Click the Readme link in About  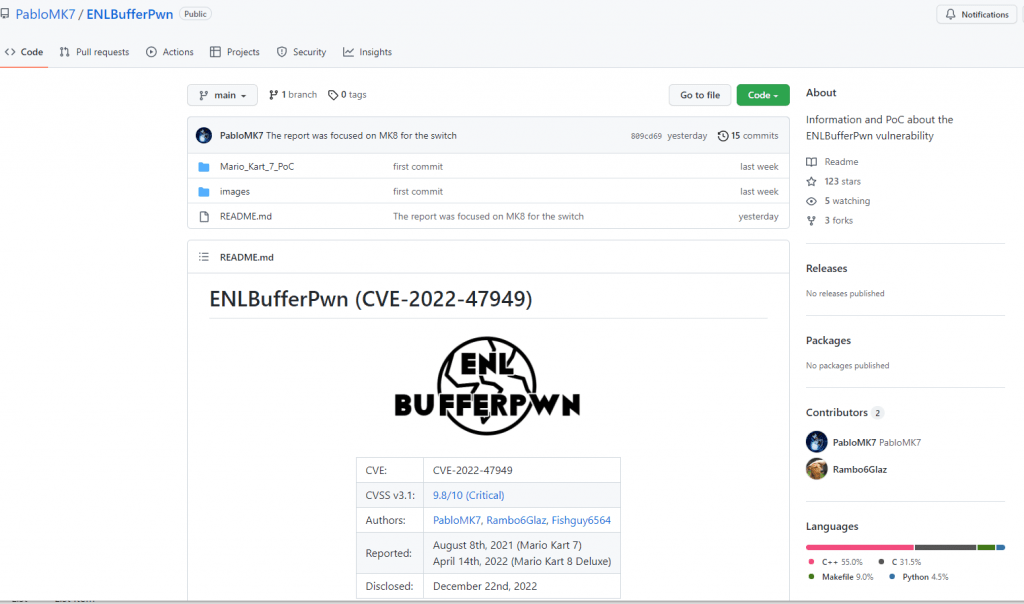[841, 162]
